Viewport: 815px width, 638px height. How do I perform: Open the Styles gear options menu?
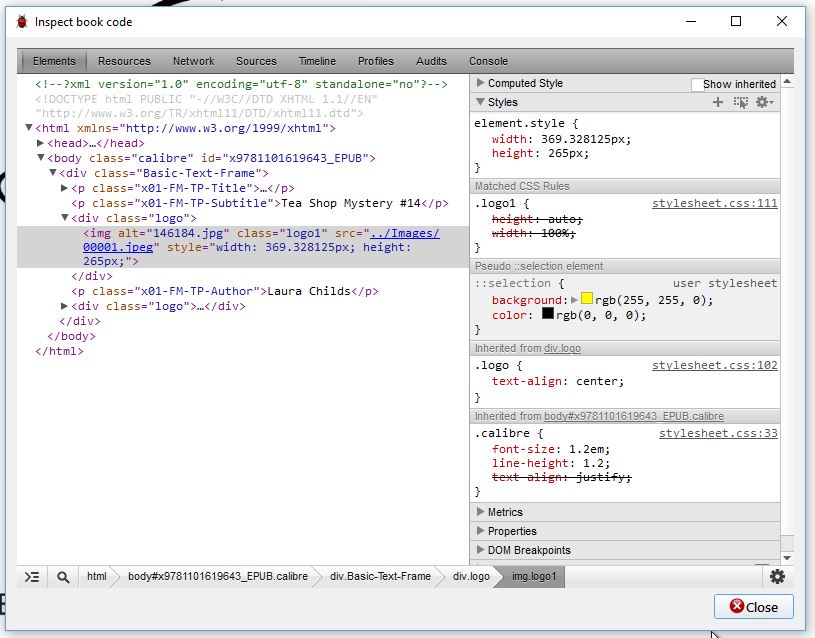tap(764, 103)
